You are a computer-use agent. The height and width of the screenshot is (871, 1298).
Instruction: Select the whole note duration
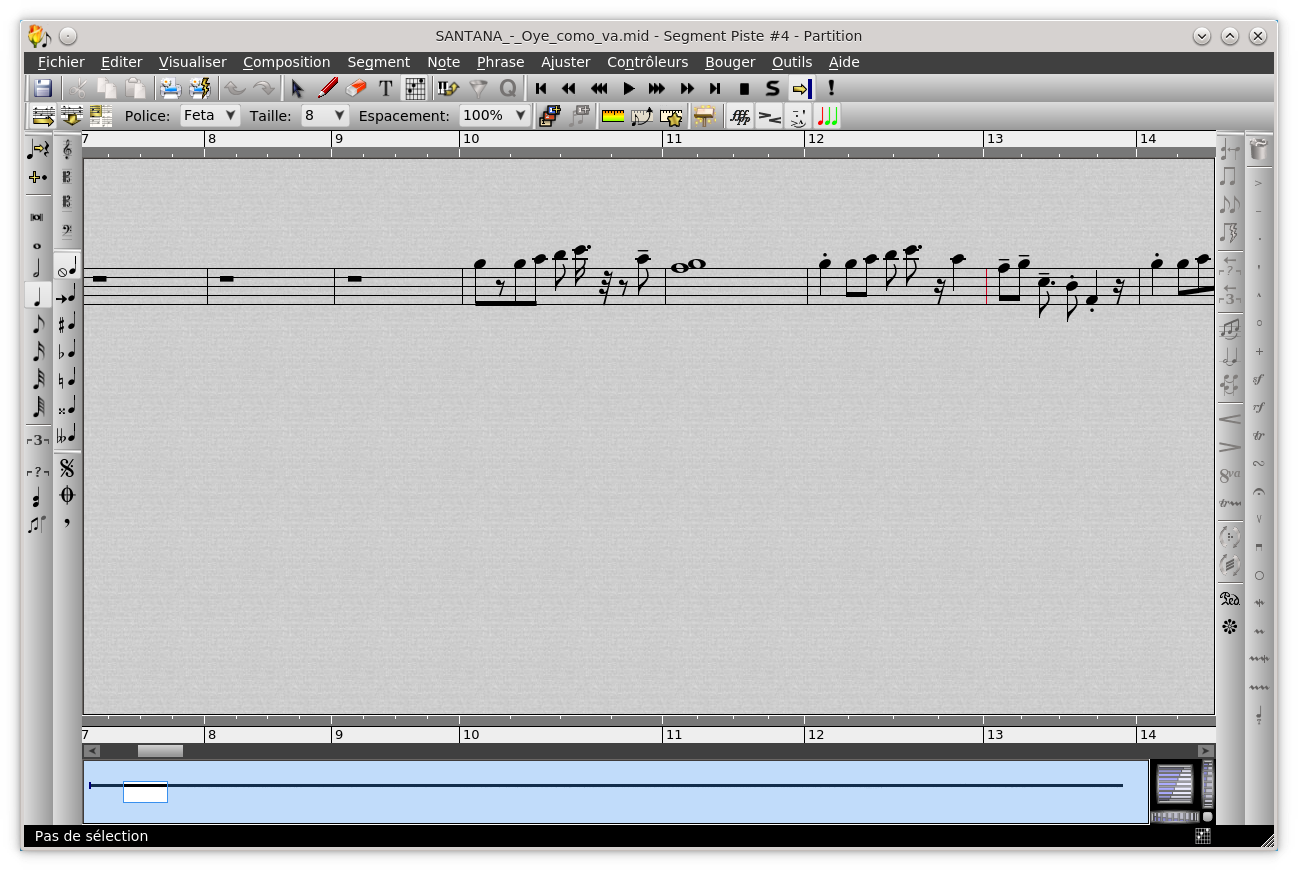click(x=38, y=245)
